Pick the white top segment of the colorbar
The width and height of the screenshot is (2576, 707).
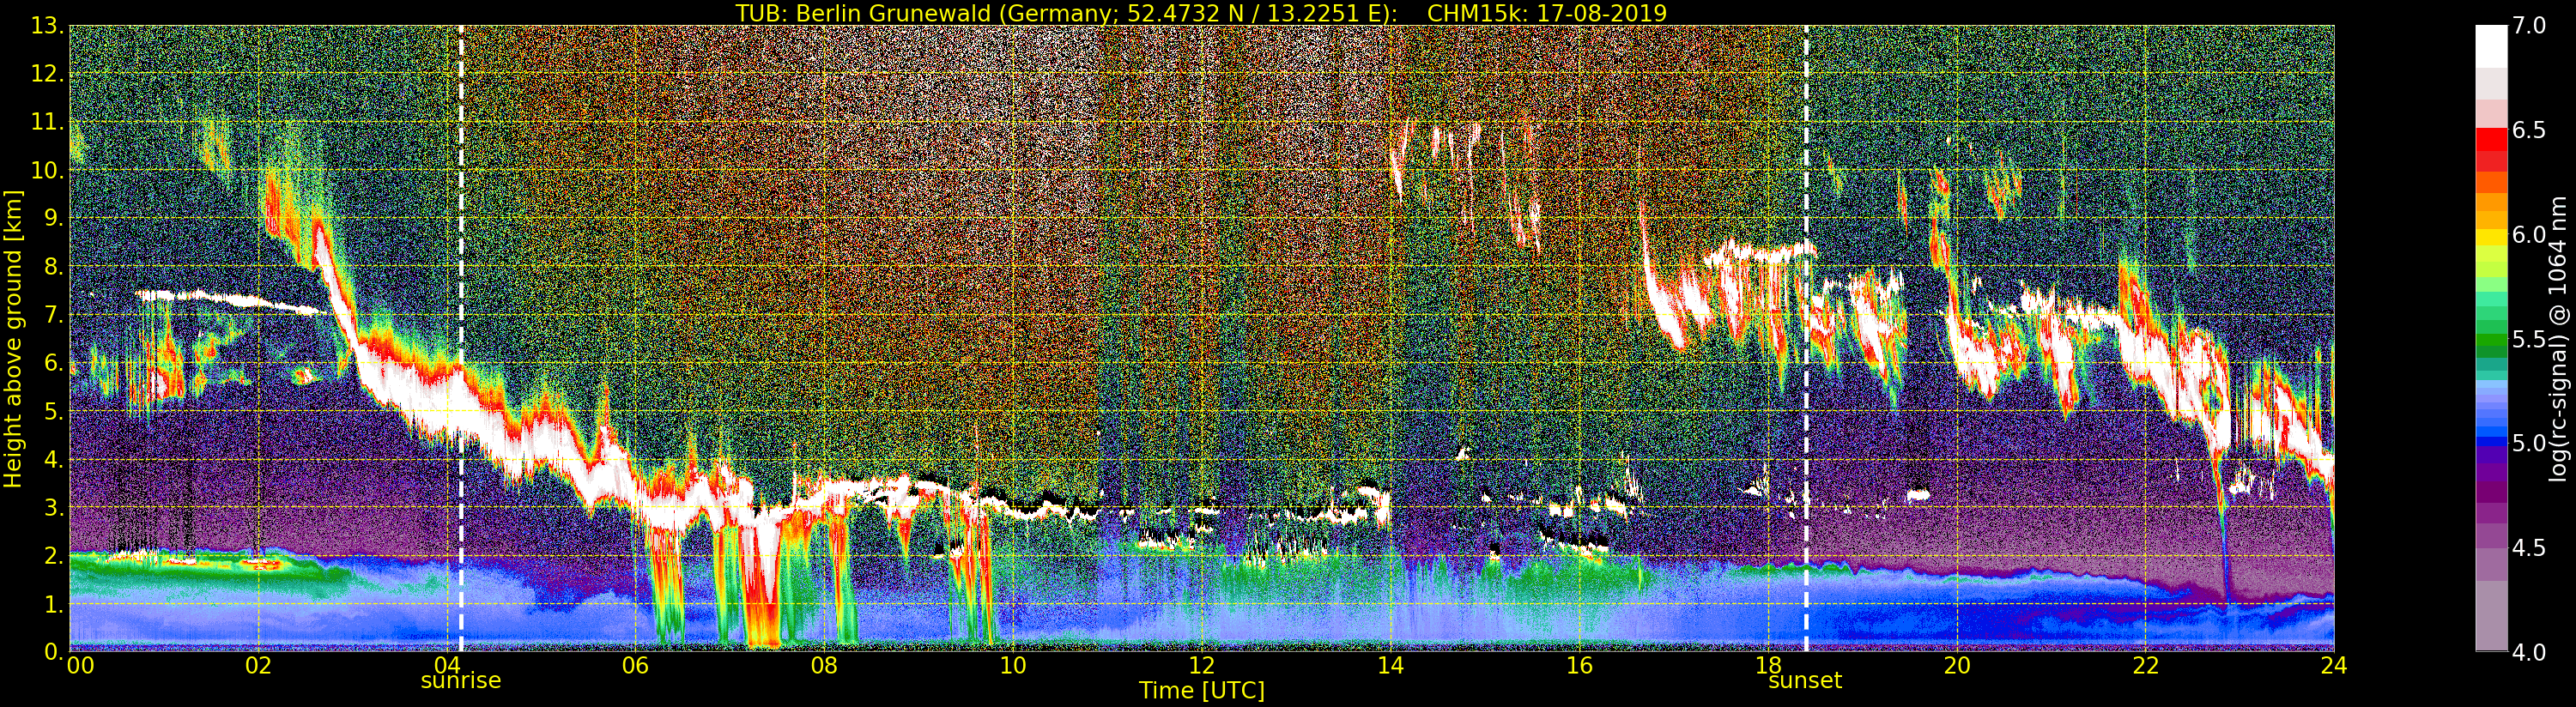pos(2491,47)
